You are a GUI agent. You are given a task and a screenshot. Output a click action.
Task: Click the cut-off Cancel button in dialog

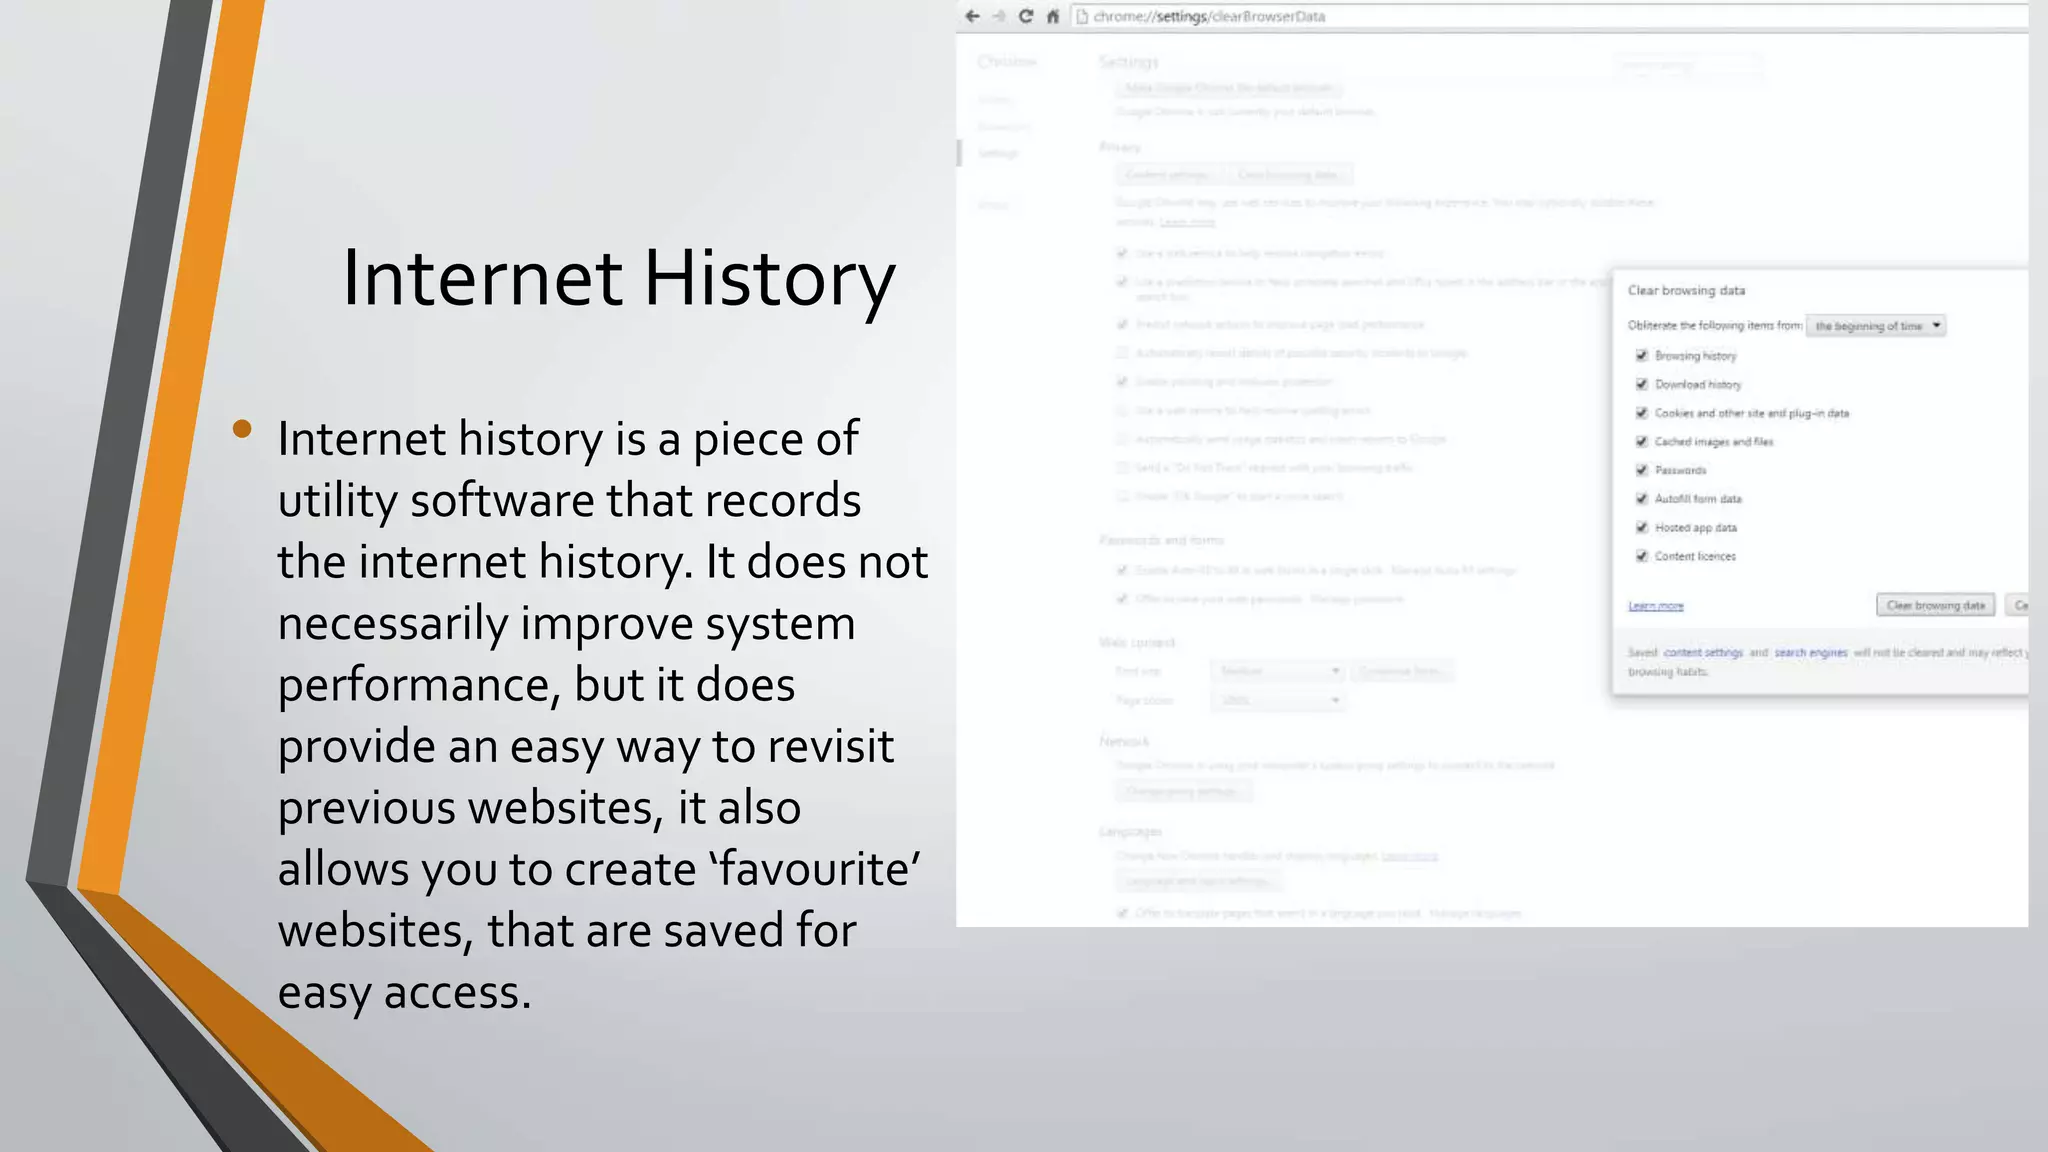tap(2017, 605)
